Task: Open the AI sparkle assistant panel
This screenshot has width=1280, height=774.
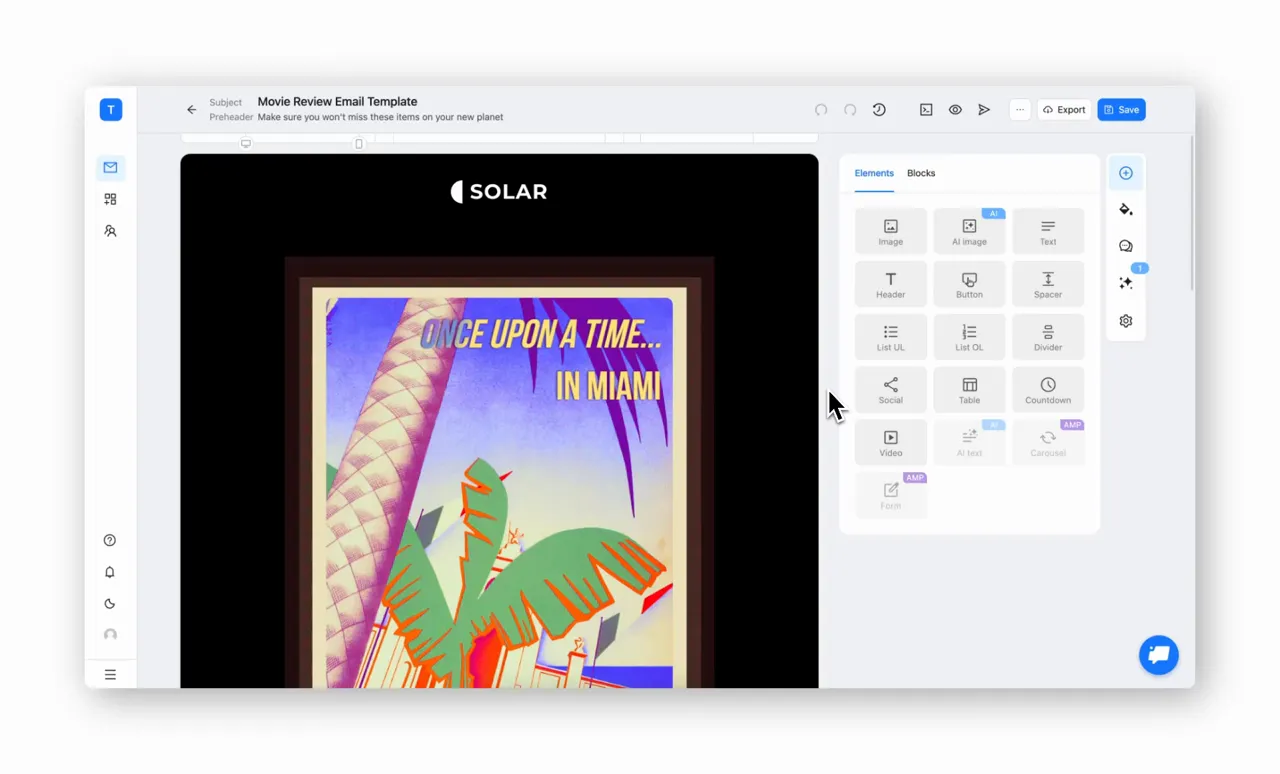Action: click(1126, 283)
